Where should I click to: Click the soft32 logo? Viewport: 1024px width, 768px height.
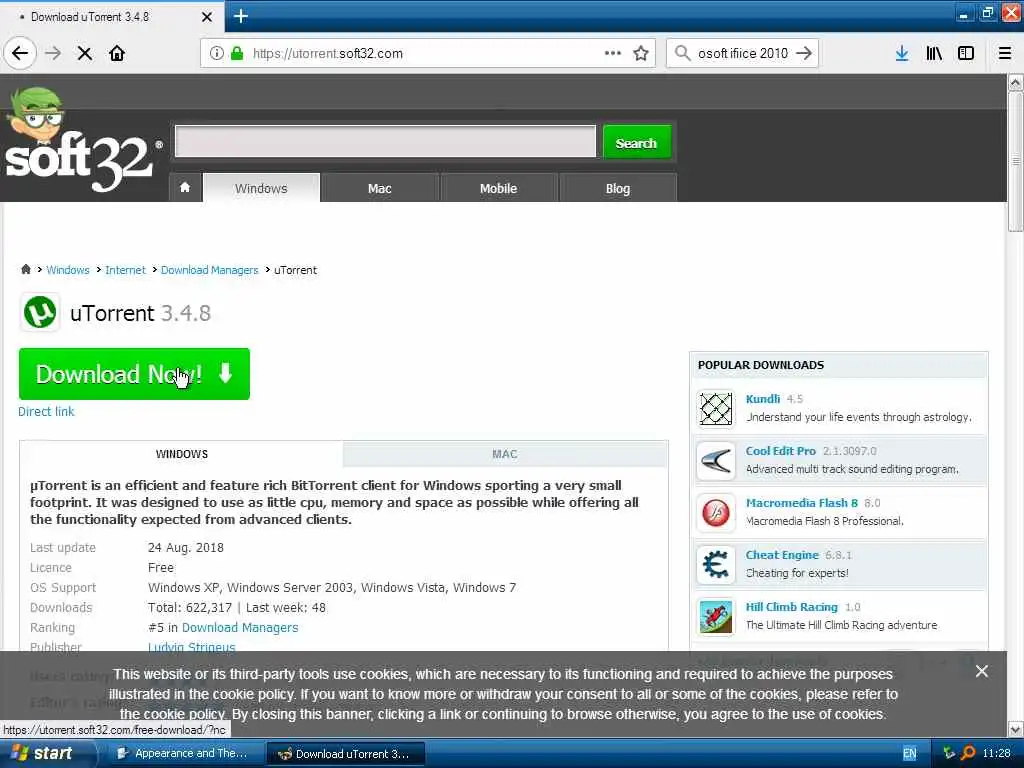tap(82, 140)
